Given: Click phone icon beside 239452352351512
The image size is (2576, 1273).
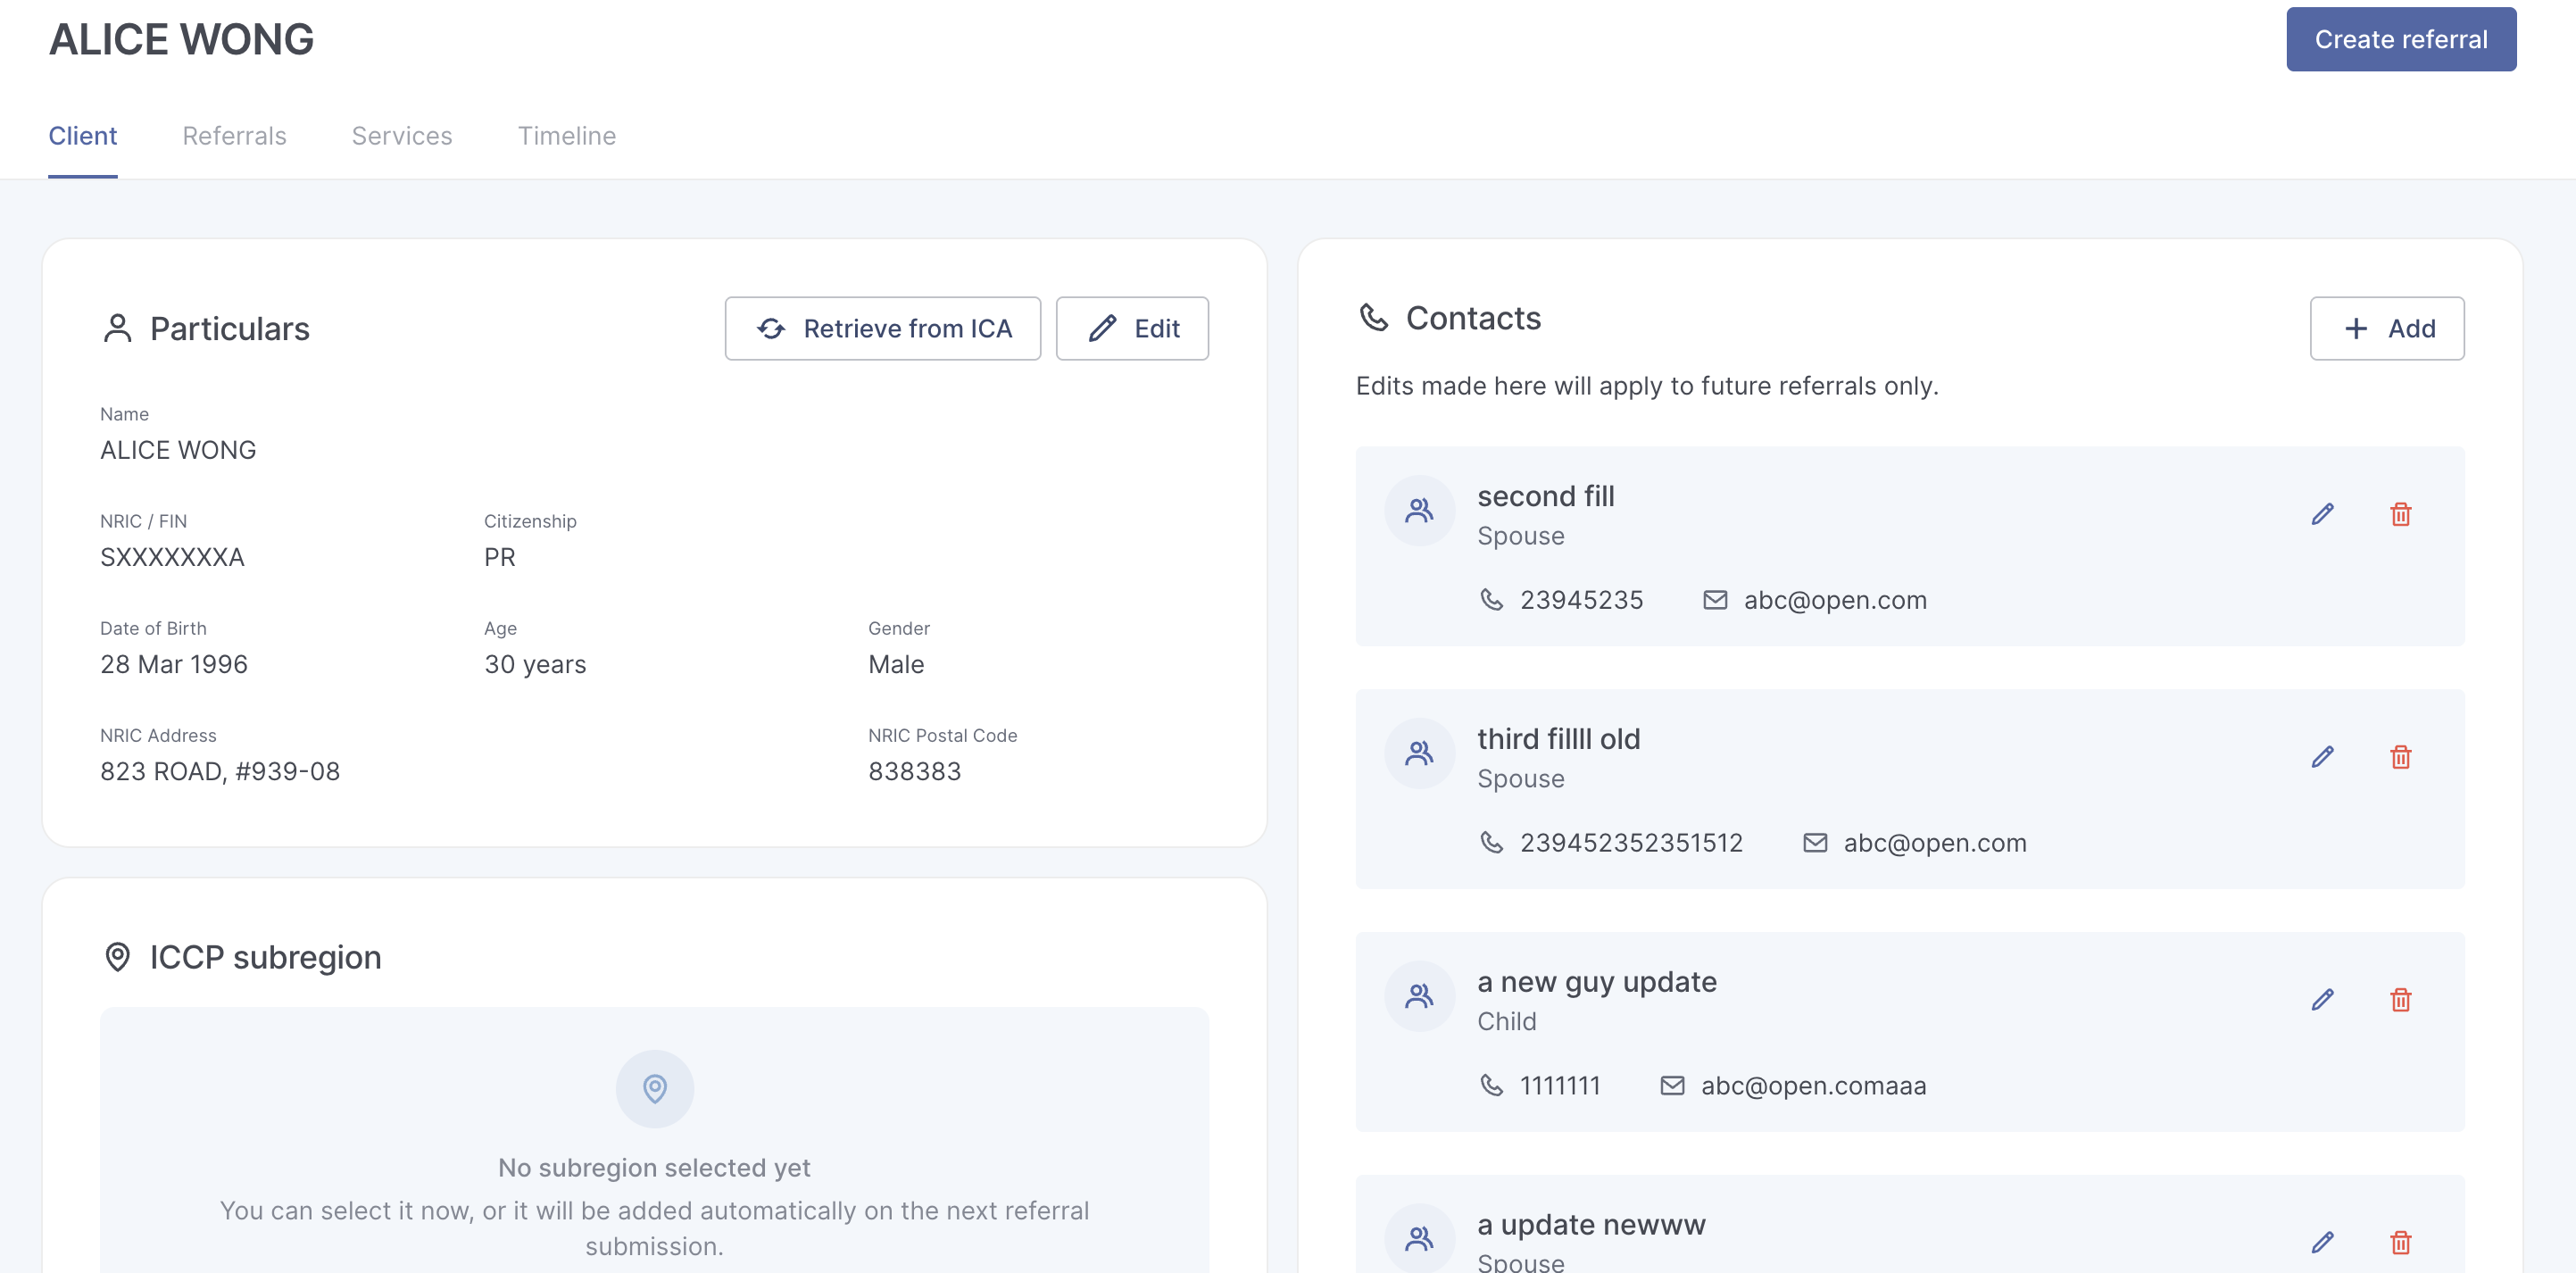Looking at the screenshot, I should 1491,843.
